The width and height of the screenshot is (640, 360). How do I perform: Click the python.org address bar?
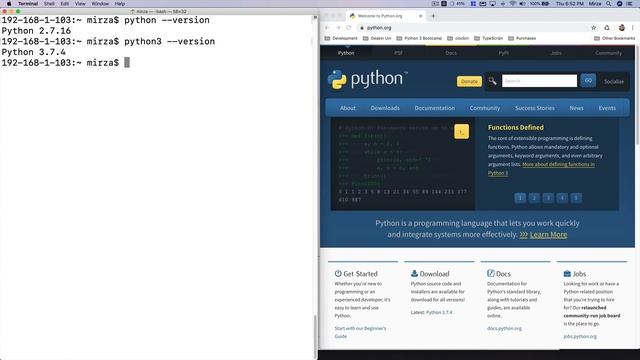point(473,28)
